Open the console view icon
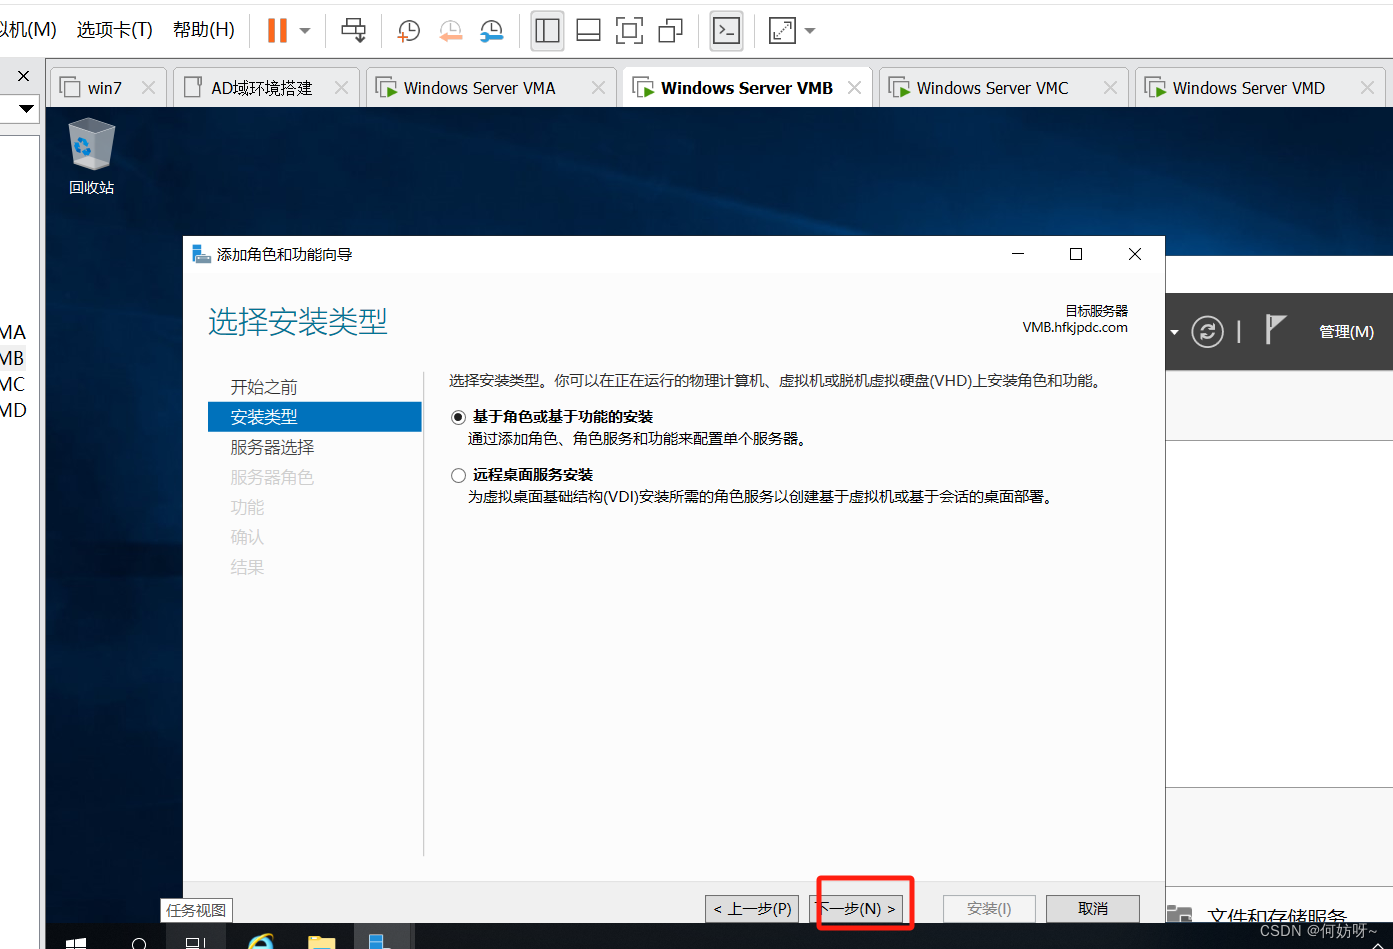Image resolution: width=1393 pixels, height=949 pixels. [726, 31]
